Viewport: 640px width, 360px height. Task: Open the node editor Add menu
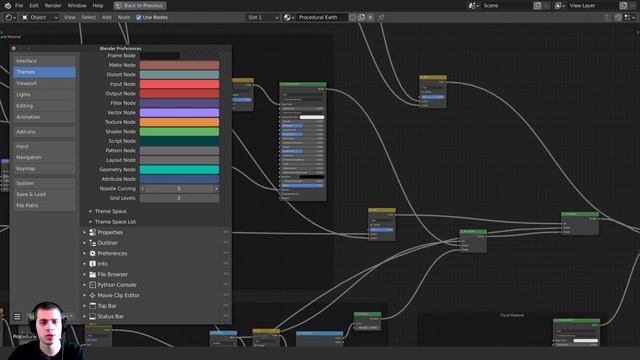pos(107,18)
